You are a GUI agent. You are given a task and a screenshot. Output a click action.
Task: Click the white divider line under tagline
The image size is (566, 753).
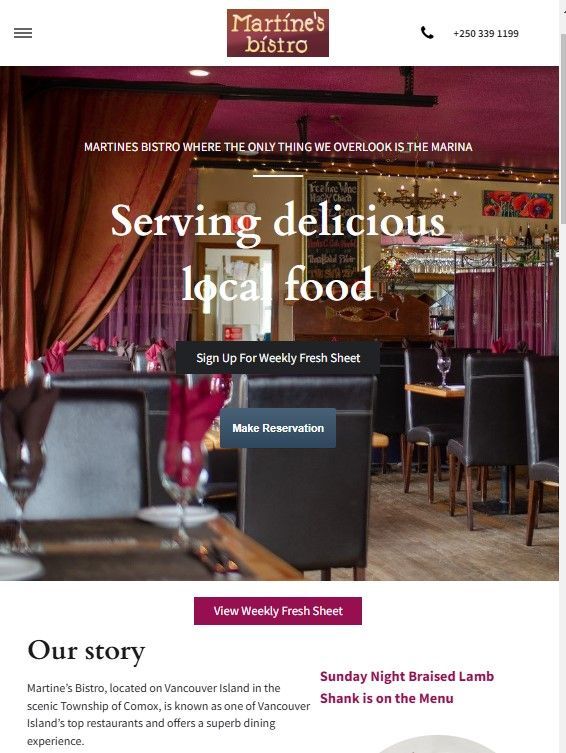[x=278, y=176]
